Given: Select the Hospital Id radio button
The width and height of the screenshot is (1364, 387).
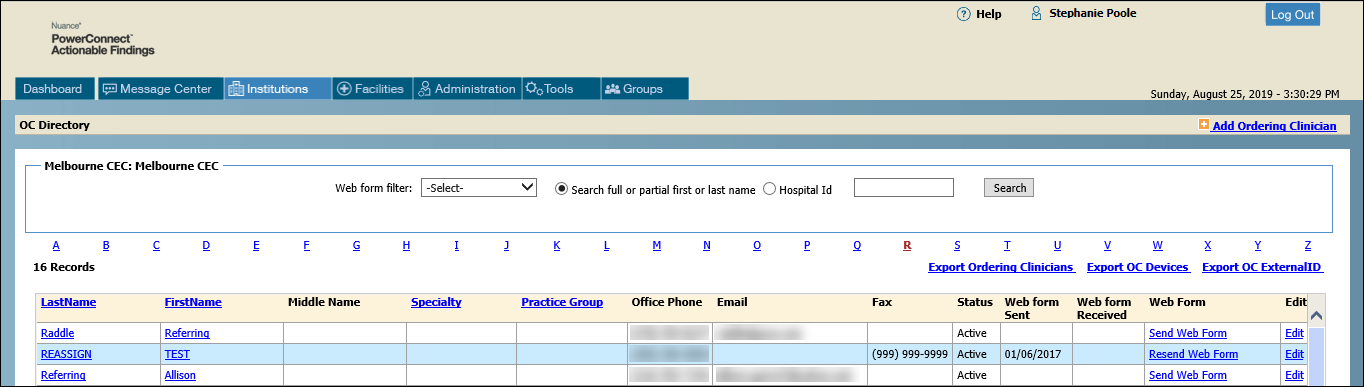Looking at the screenshot, I should pyautogui.click(x=769, y=189).
